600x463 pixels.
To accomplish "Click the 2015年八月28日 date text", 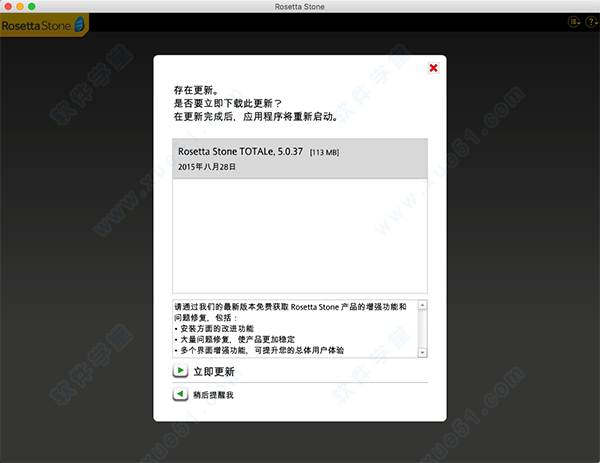I will point(207,167).
